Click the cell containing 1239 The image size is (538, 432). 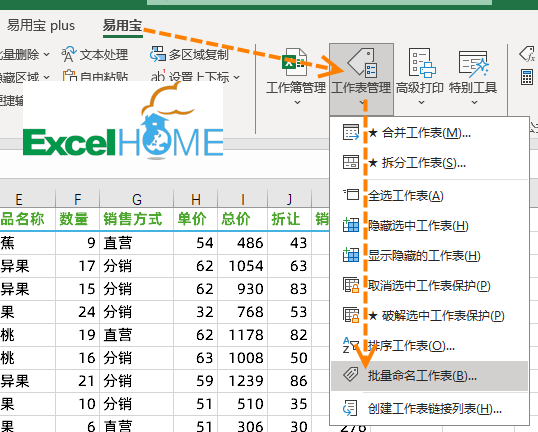(243, 381)
